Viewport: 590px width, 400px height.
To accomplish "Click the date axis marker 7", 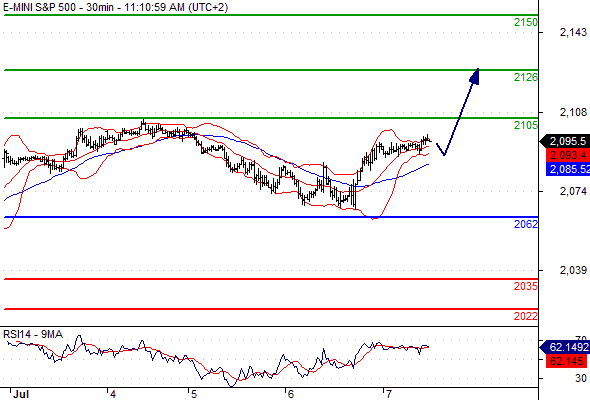I will pos(389,394).
